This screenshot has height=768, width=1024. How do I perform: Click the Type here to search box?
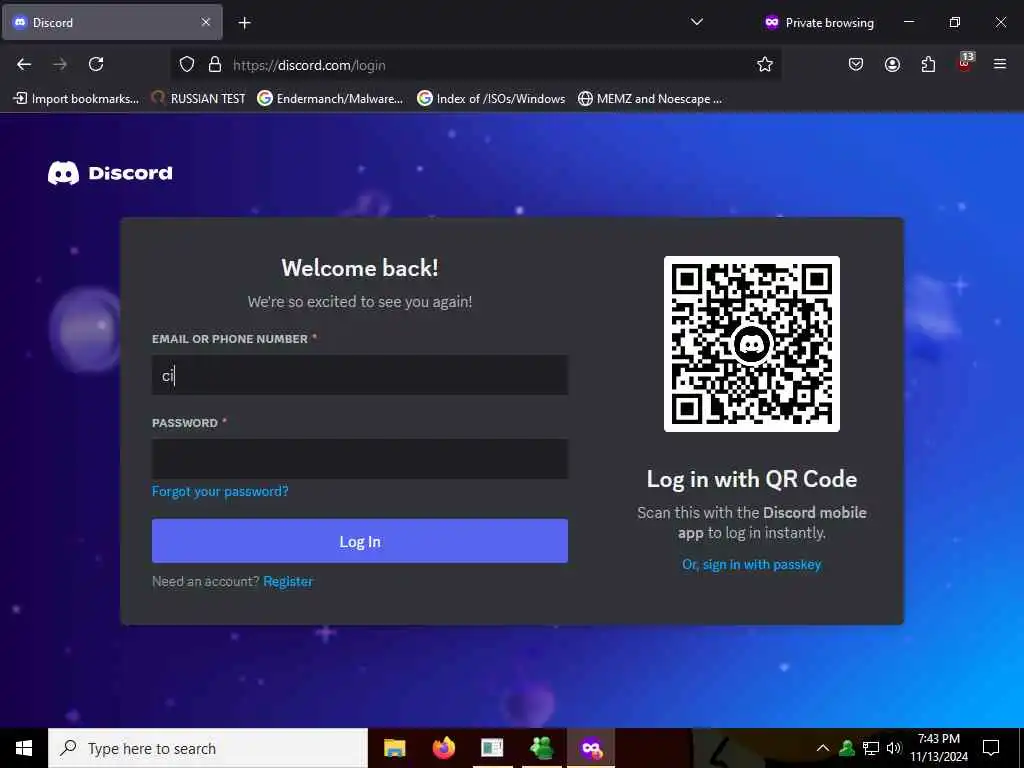coord(208,748)
